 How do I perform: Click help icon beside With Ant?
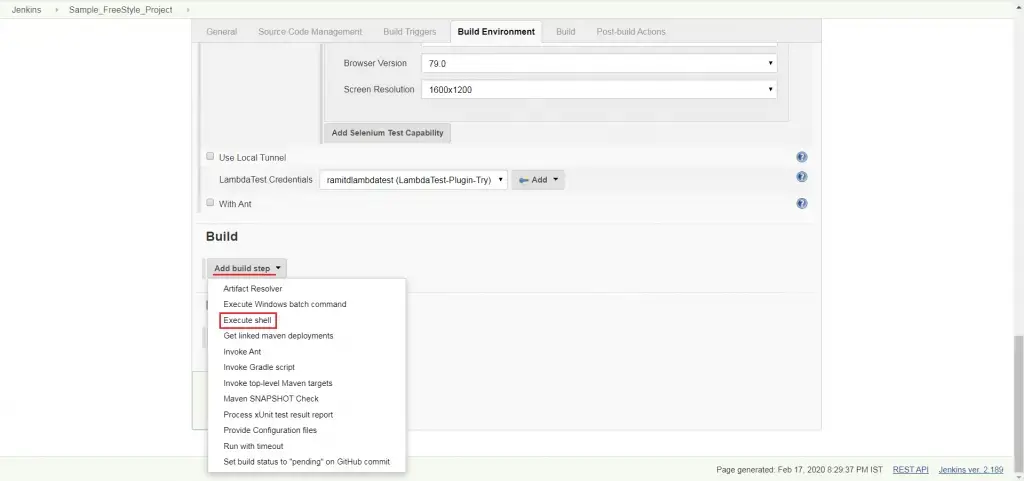pyautogui.click(x=801, y=203)
